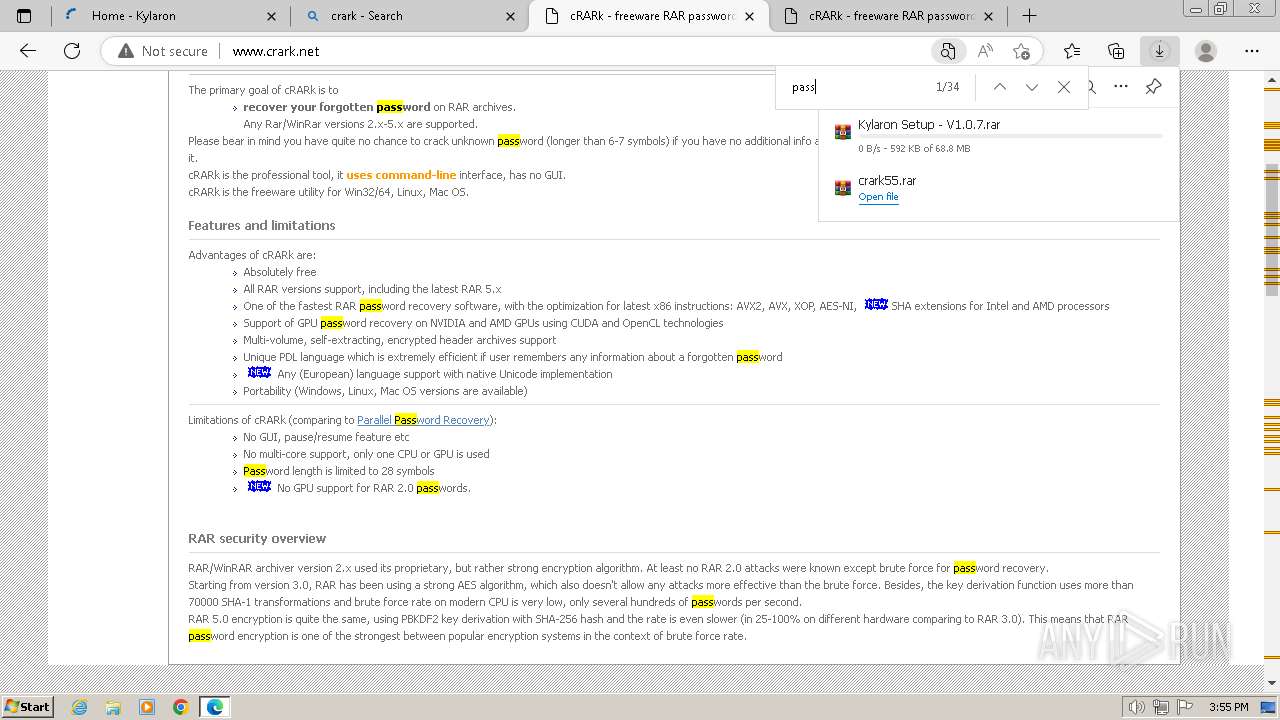1280x720 pixels.
Task: Click the 'Features and limitations' heading
Action: click(262, 225)
